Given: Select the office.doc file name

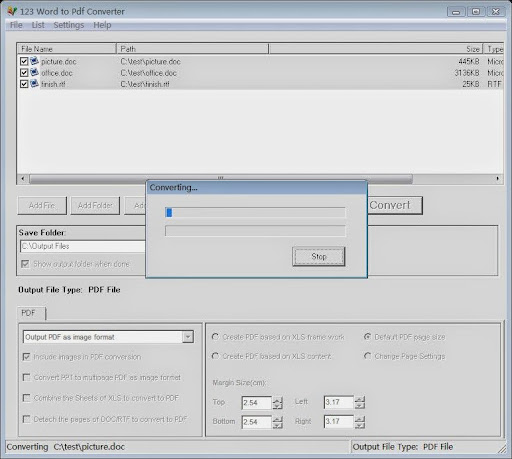Looking at the screenshot, I should [57, 73].
